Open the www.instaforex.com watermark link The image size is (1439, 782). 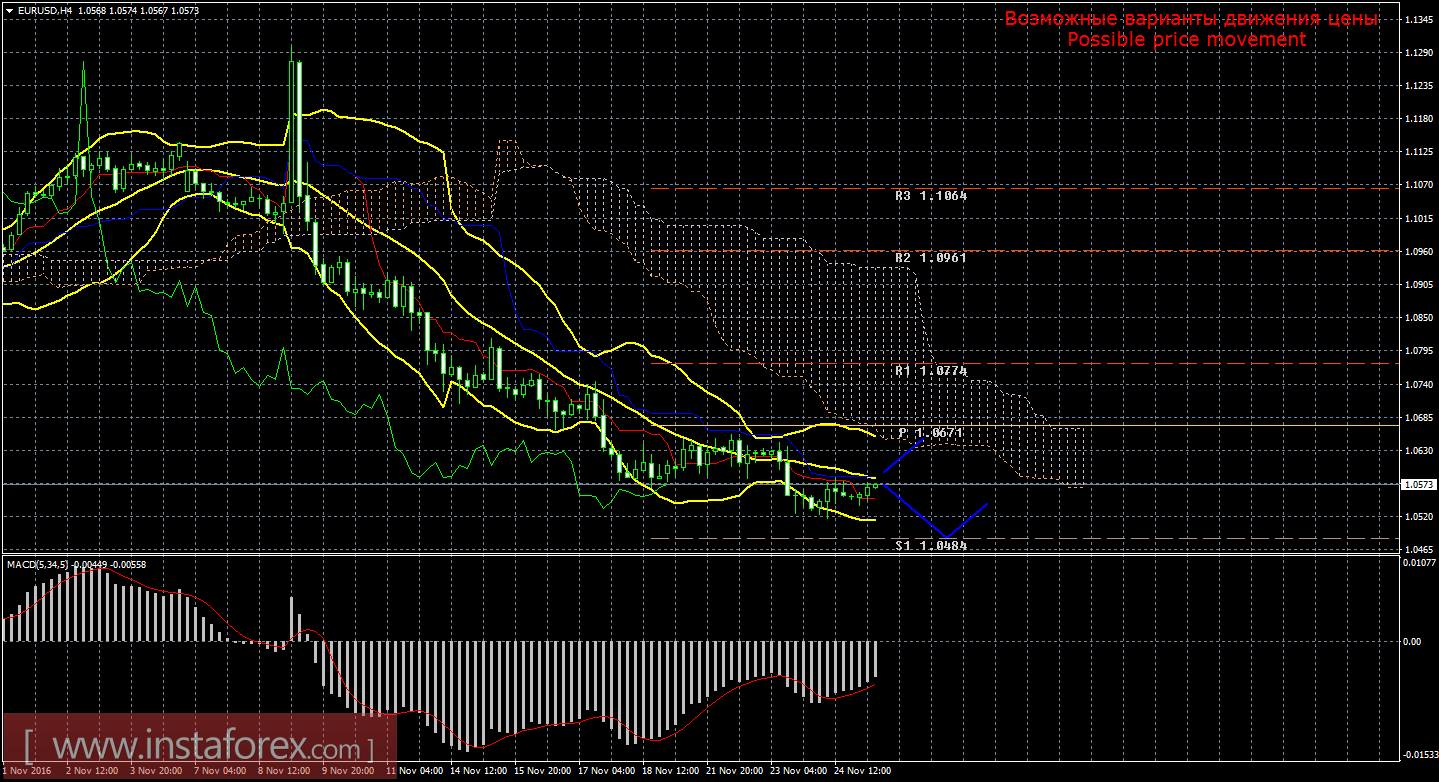pos(198,747)
